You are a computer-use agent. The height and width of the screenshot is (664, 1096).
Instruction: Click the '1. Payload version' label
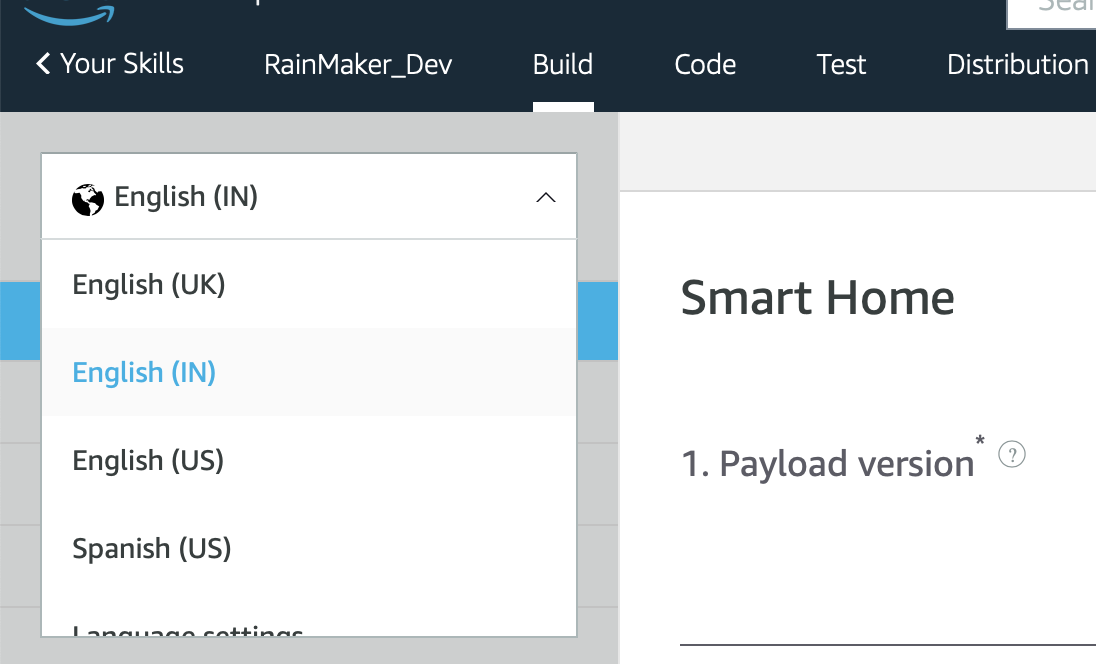(828, 463)
